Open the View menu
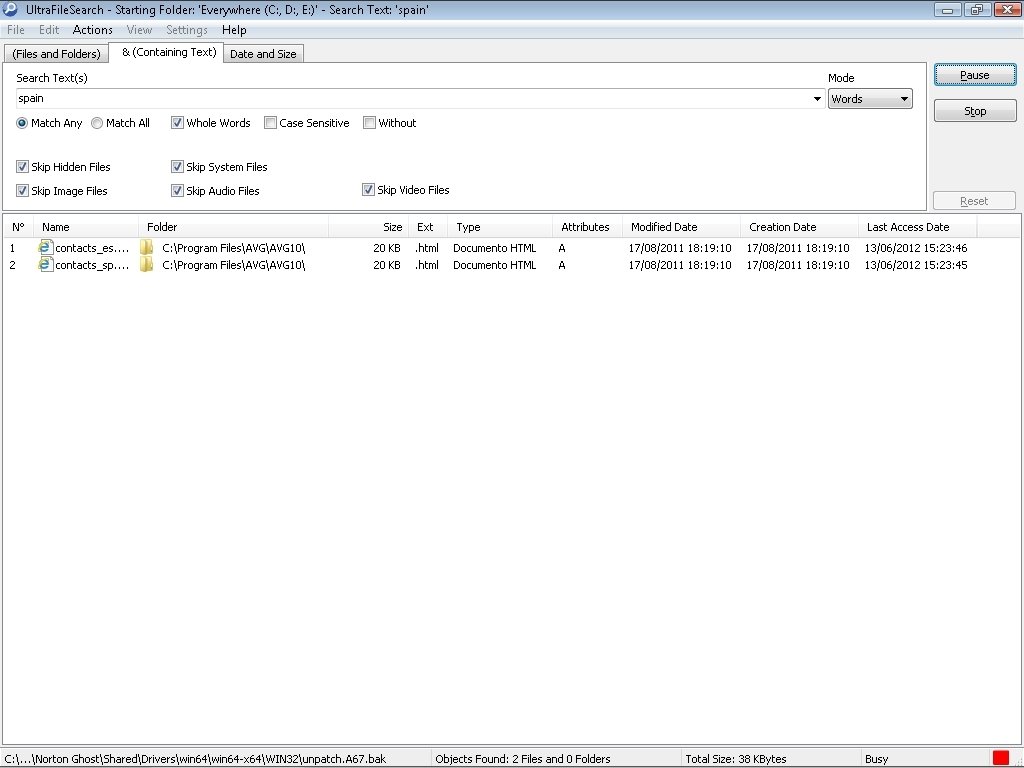Screen dimensions: 1024x768 [x=139, y=30]
